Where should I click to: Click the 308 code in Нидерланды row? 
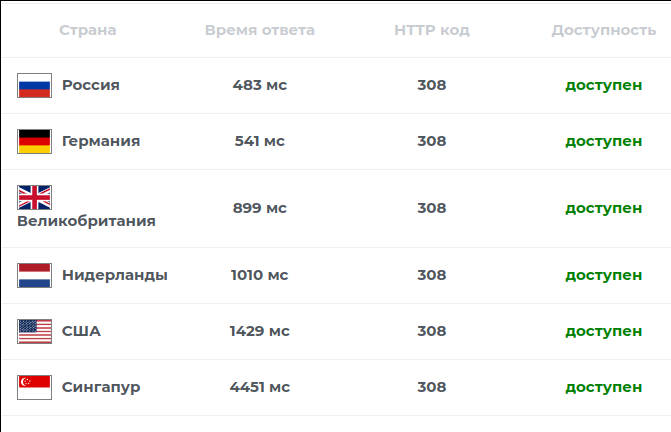(432, 275)
